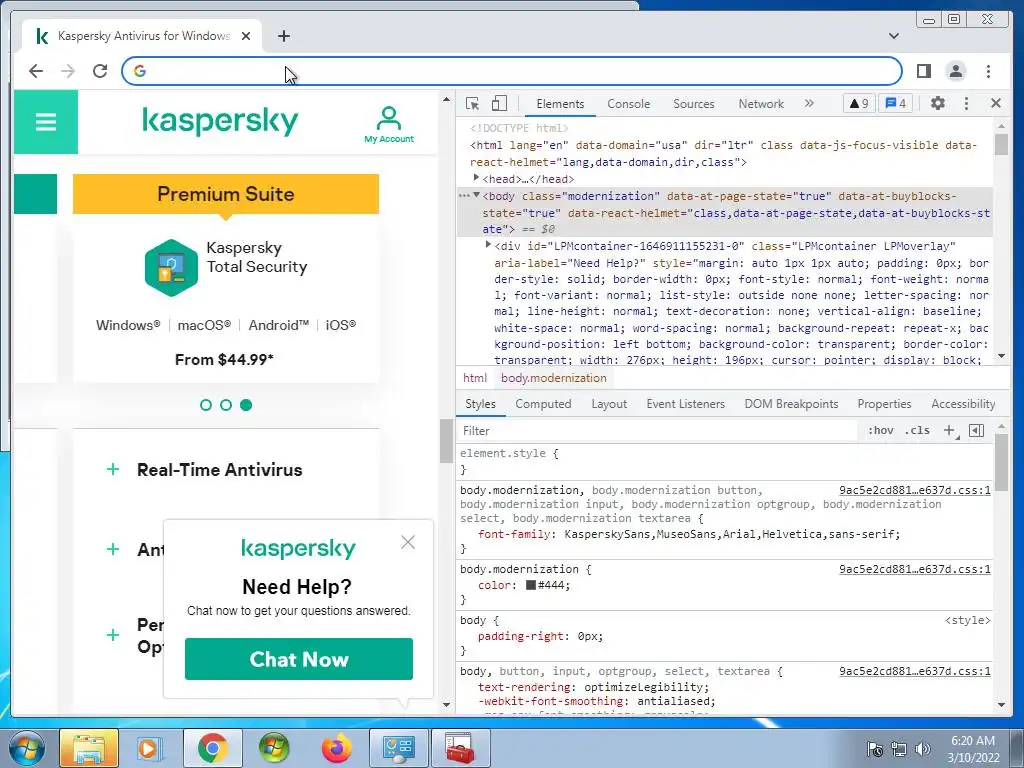Open the 4 messages issue counter

point(896,103)
